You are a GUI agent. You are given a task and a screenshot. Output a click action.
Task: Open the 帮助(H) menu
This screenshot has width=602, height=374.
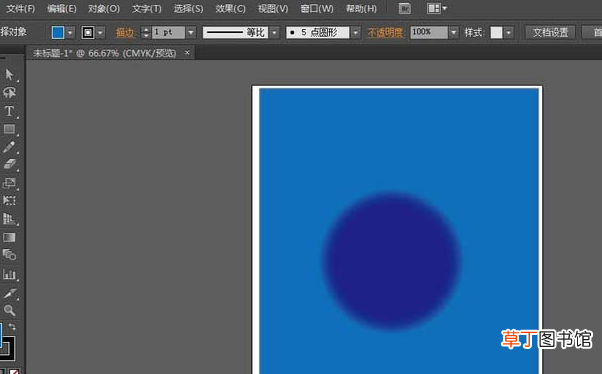(361, 8)
